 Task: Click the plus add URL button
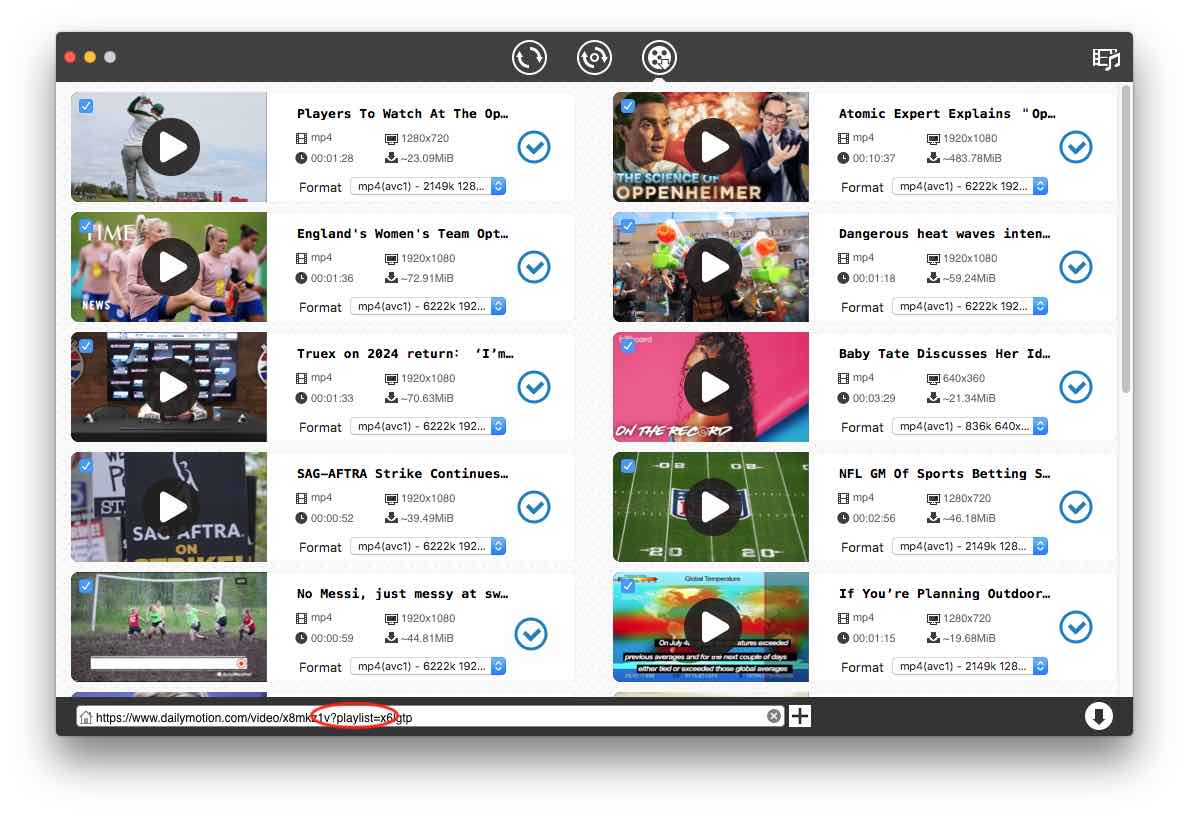[x=800, y=716]
